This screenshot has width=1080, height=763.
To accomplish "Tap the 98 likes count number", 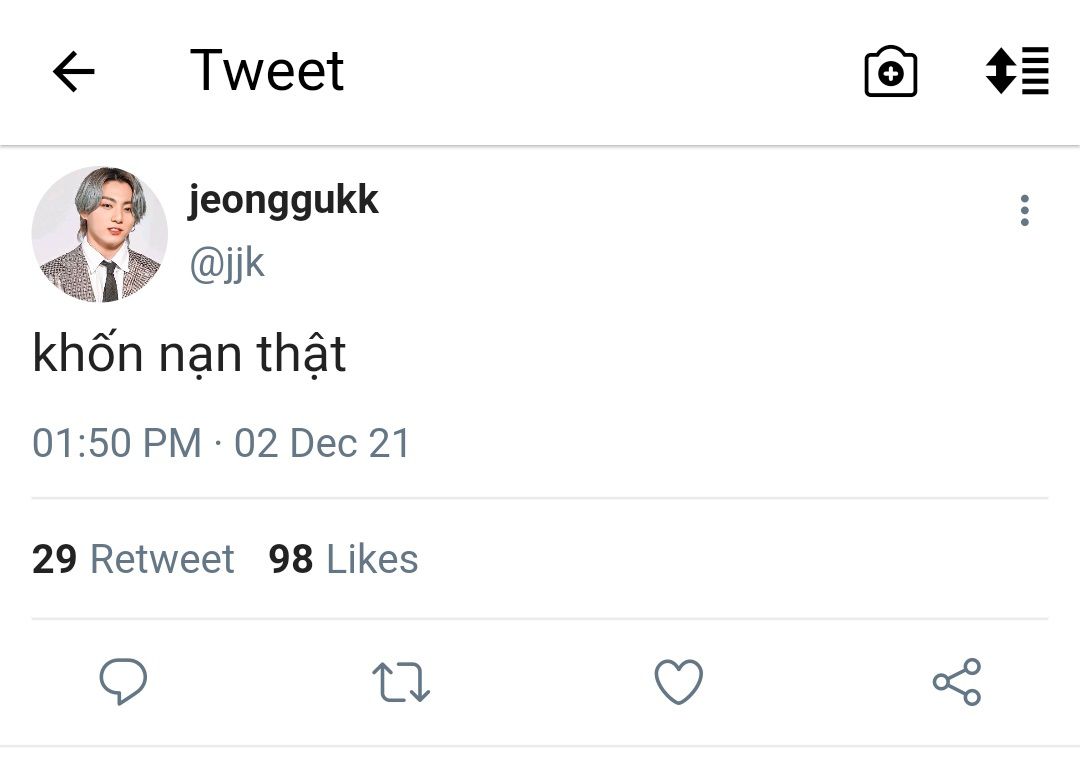I will tap(291, 559).
